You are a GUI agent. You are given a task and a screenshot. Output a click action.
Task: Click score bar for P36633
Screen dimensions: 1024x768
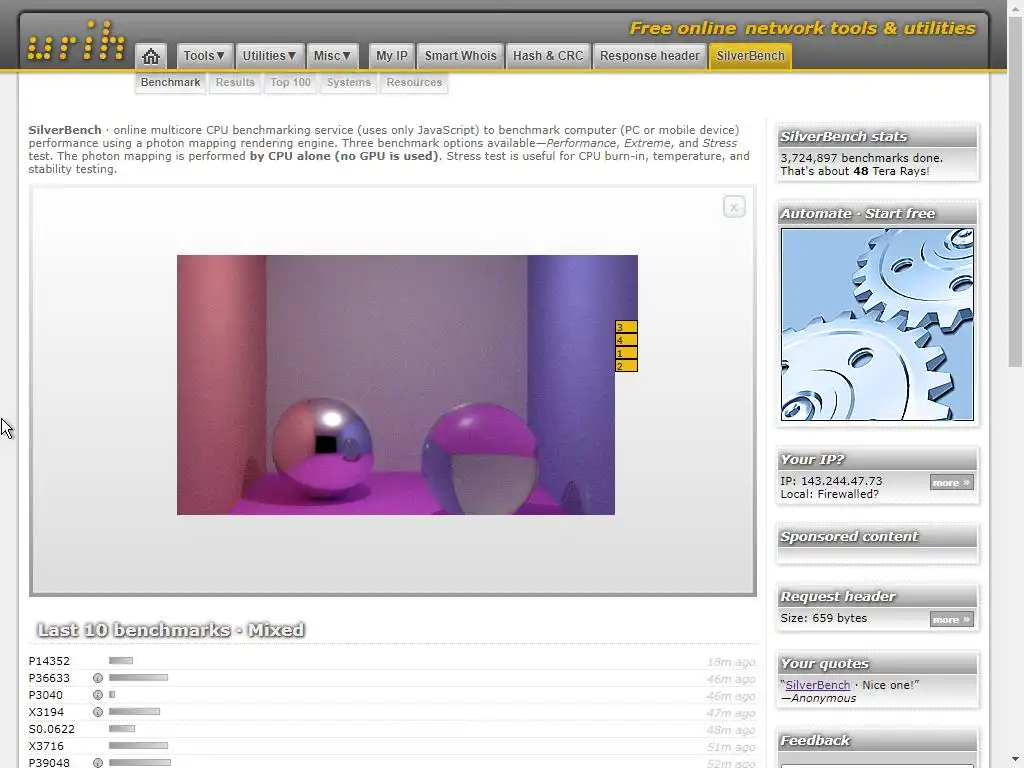[138, 678]
